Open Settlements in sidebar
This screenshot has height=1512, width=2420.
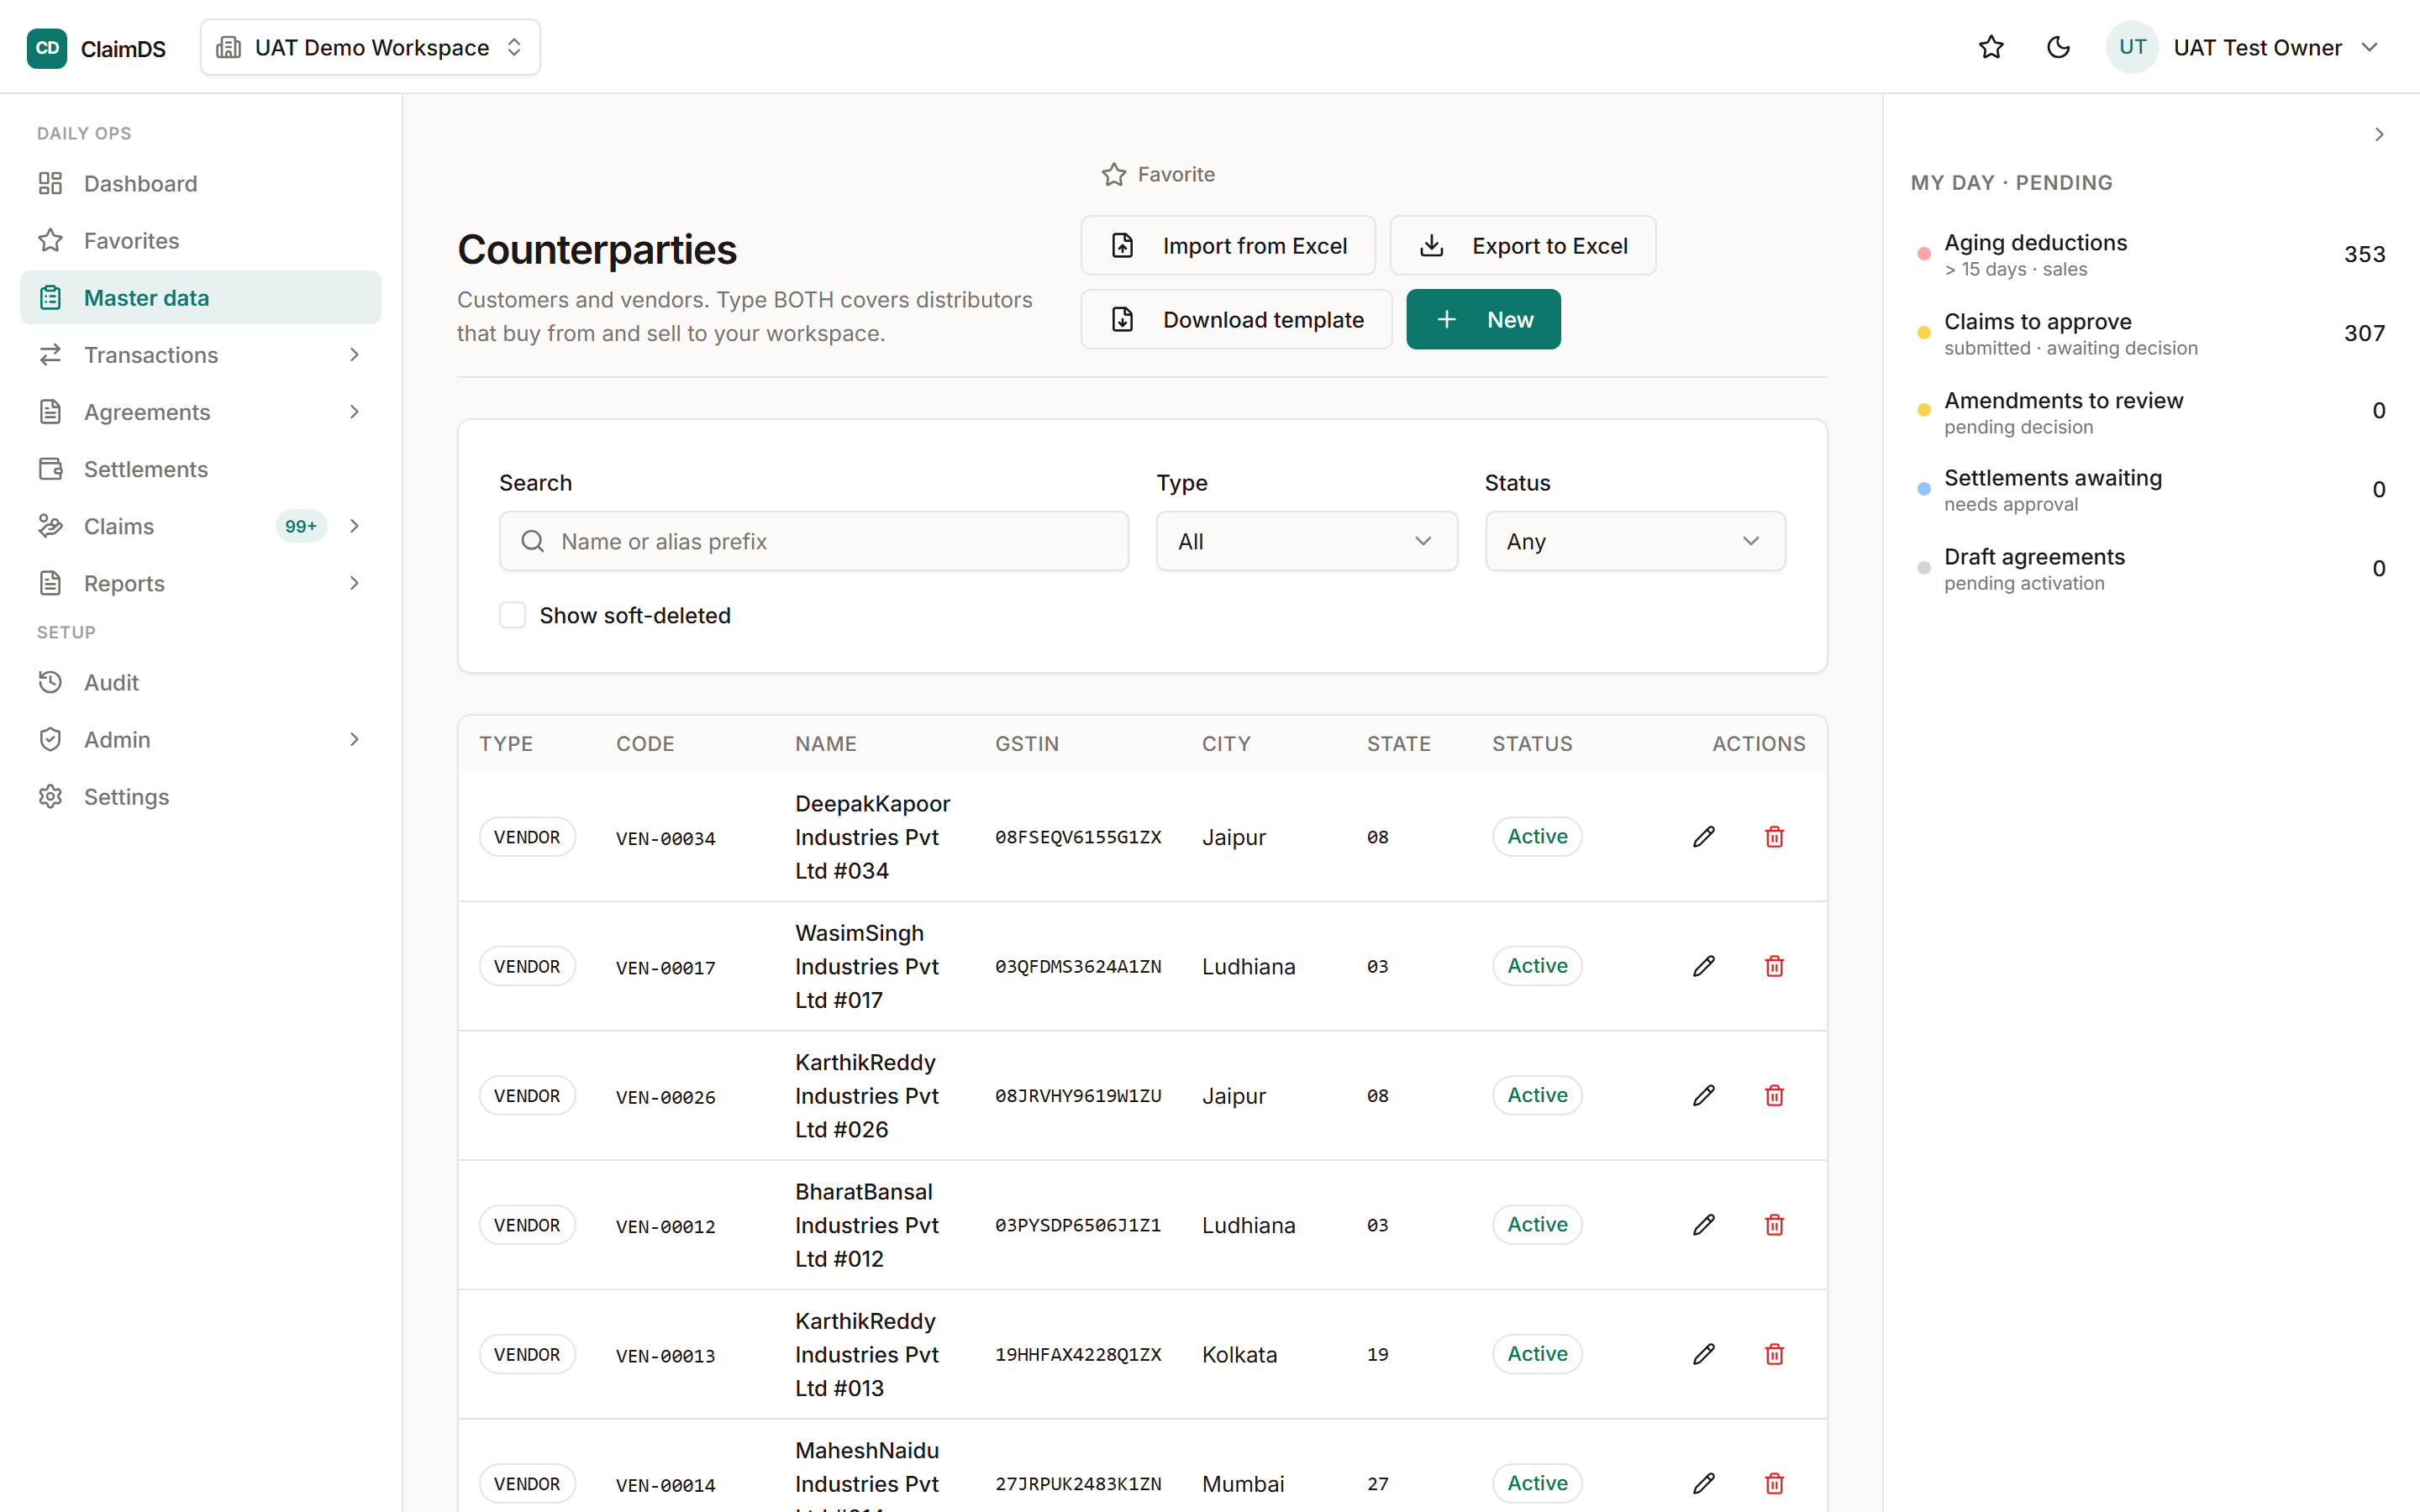pos(200,469)
